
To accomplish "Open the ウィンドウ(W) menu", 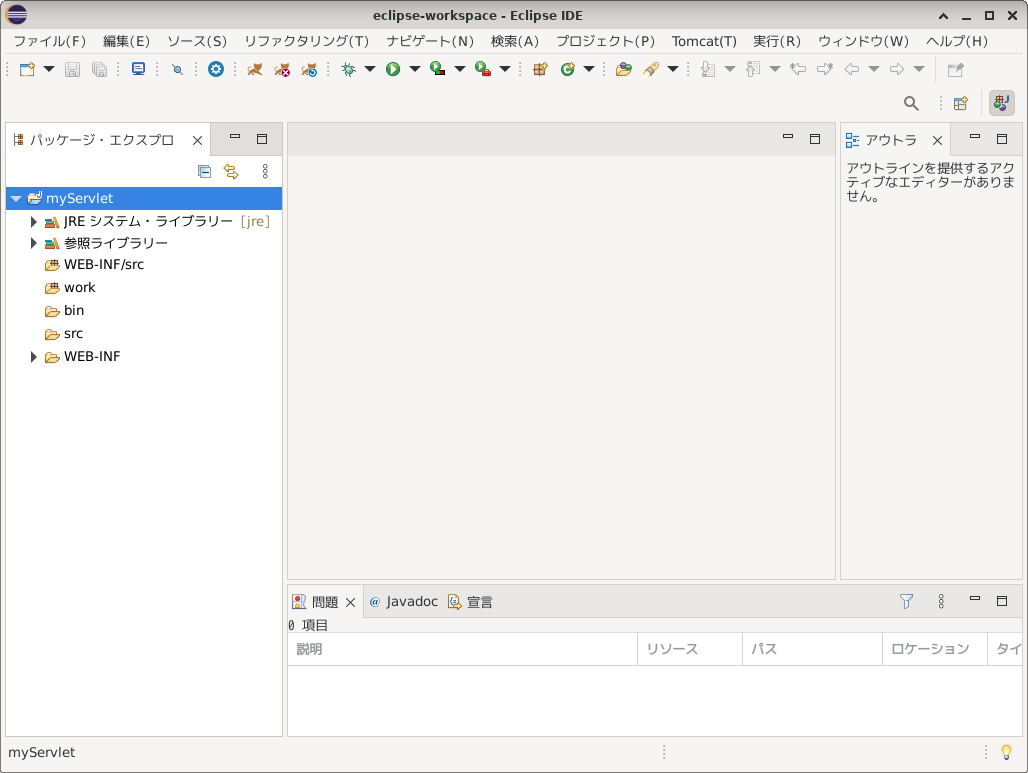I will pos(863,41).
